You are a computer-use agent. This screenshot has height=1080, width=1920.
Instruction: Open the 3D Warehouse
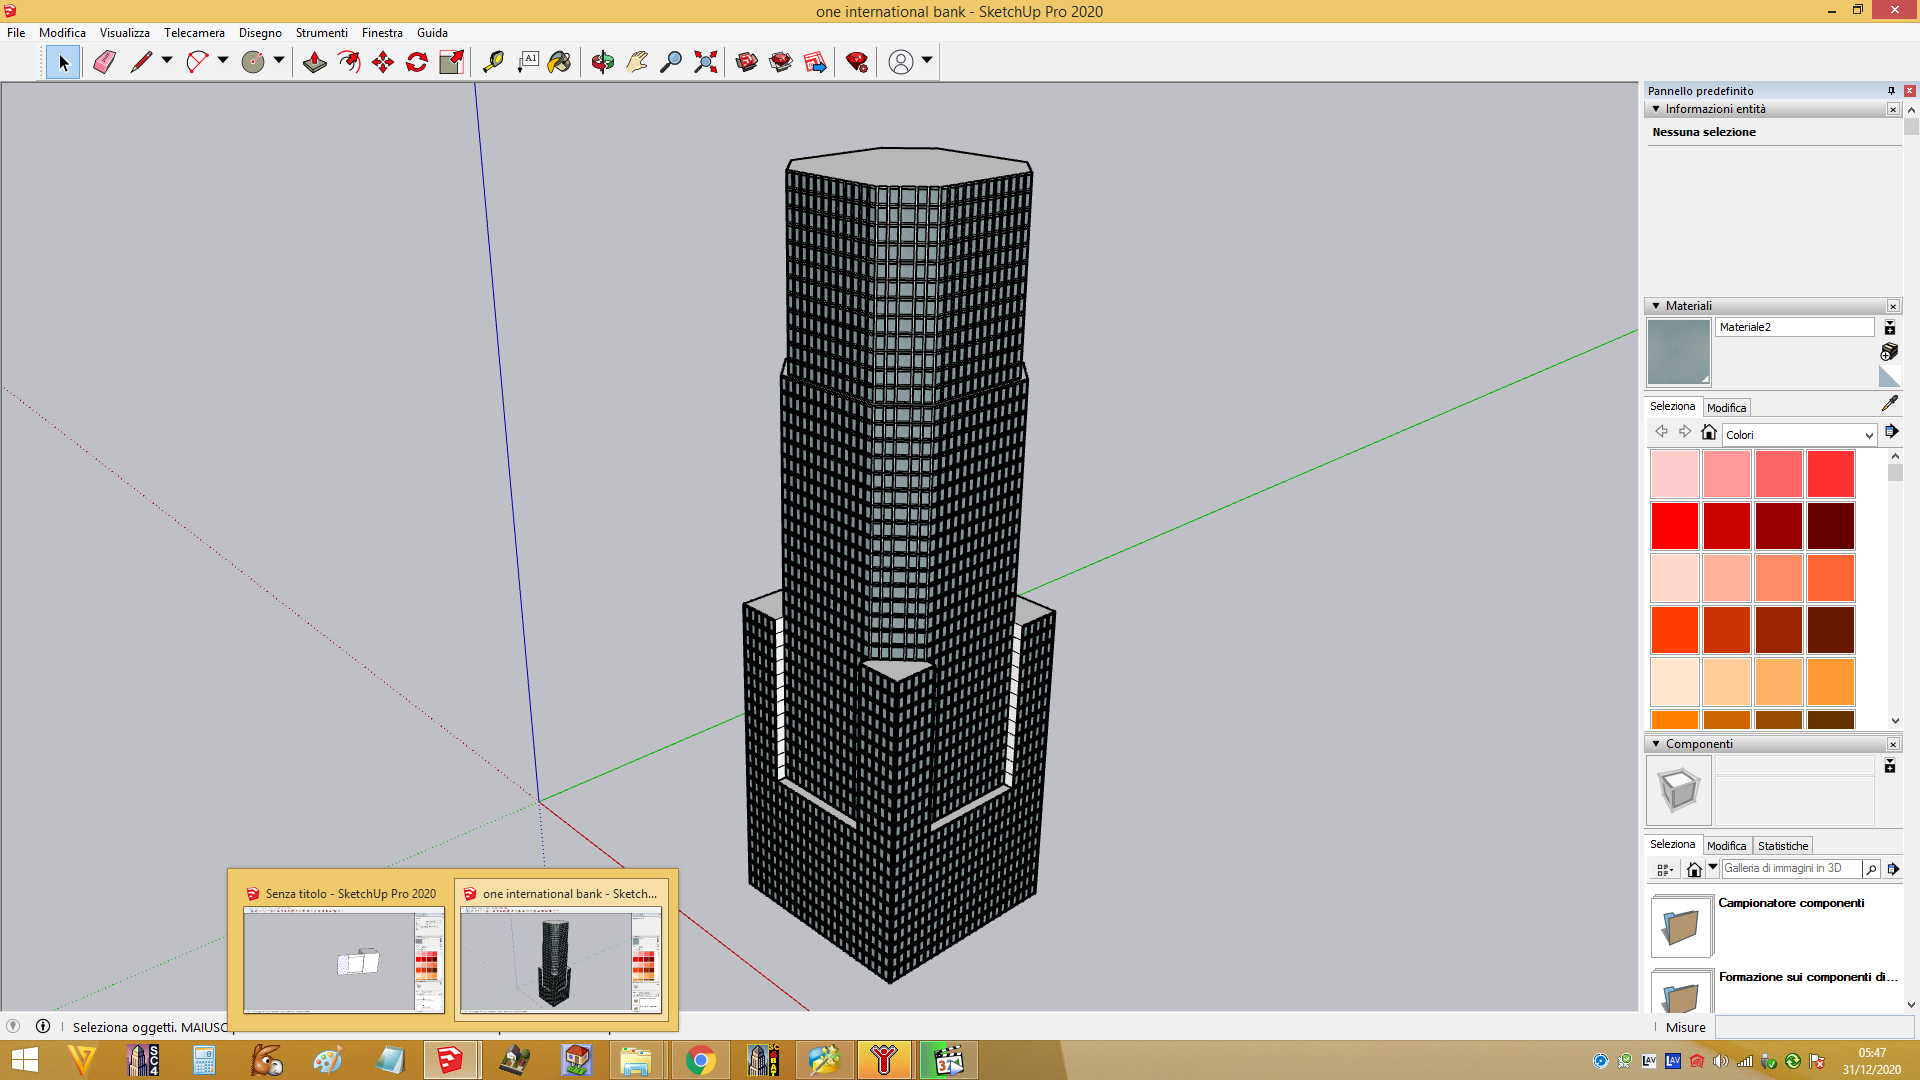point(746,62)
